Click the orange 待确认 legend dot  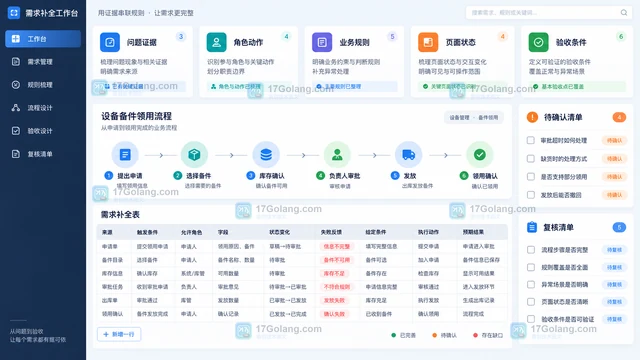[434, 335]
